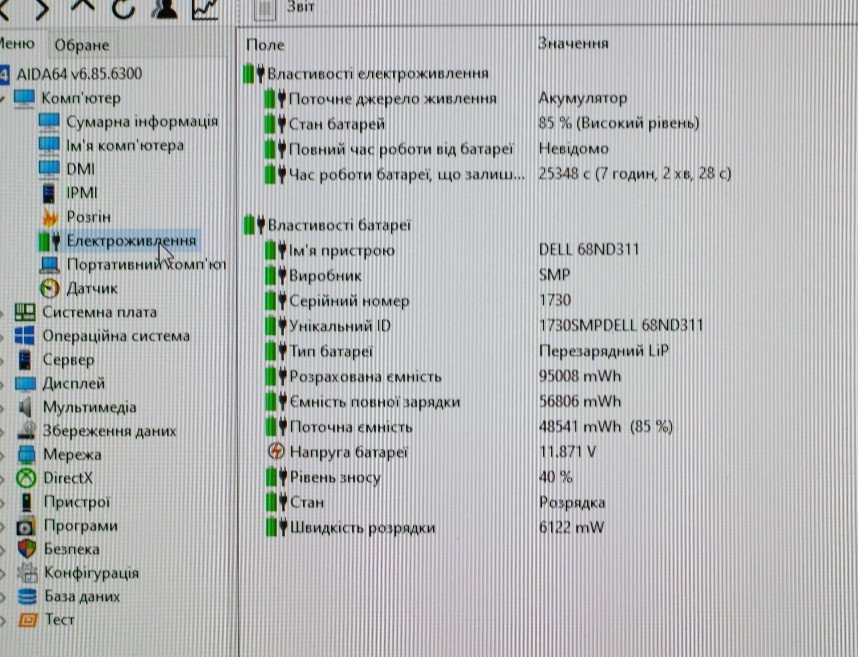Select the Рівень зносу row
This screenshot has height=657, width=858.
[333, 478]
